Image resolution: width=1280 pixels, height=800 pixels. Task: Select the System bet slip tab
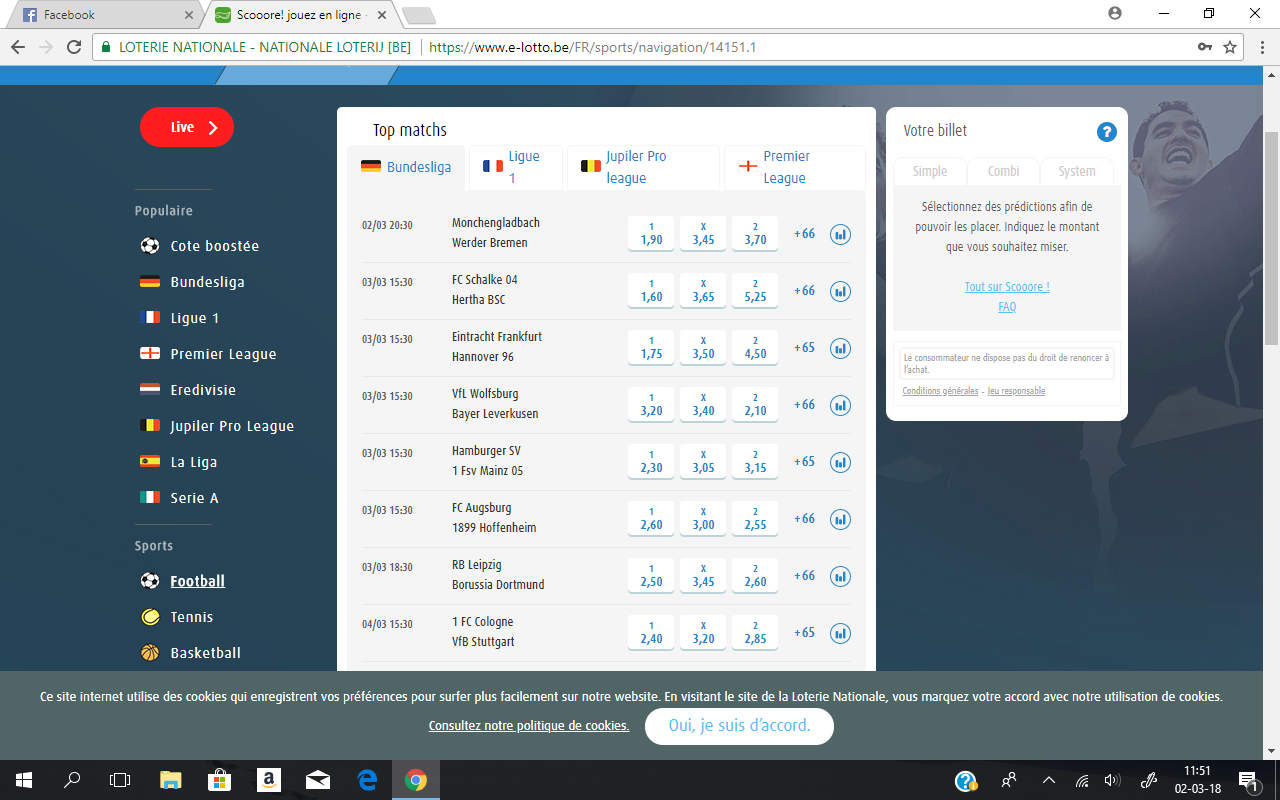coord(1077,171)
